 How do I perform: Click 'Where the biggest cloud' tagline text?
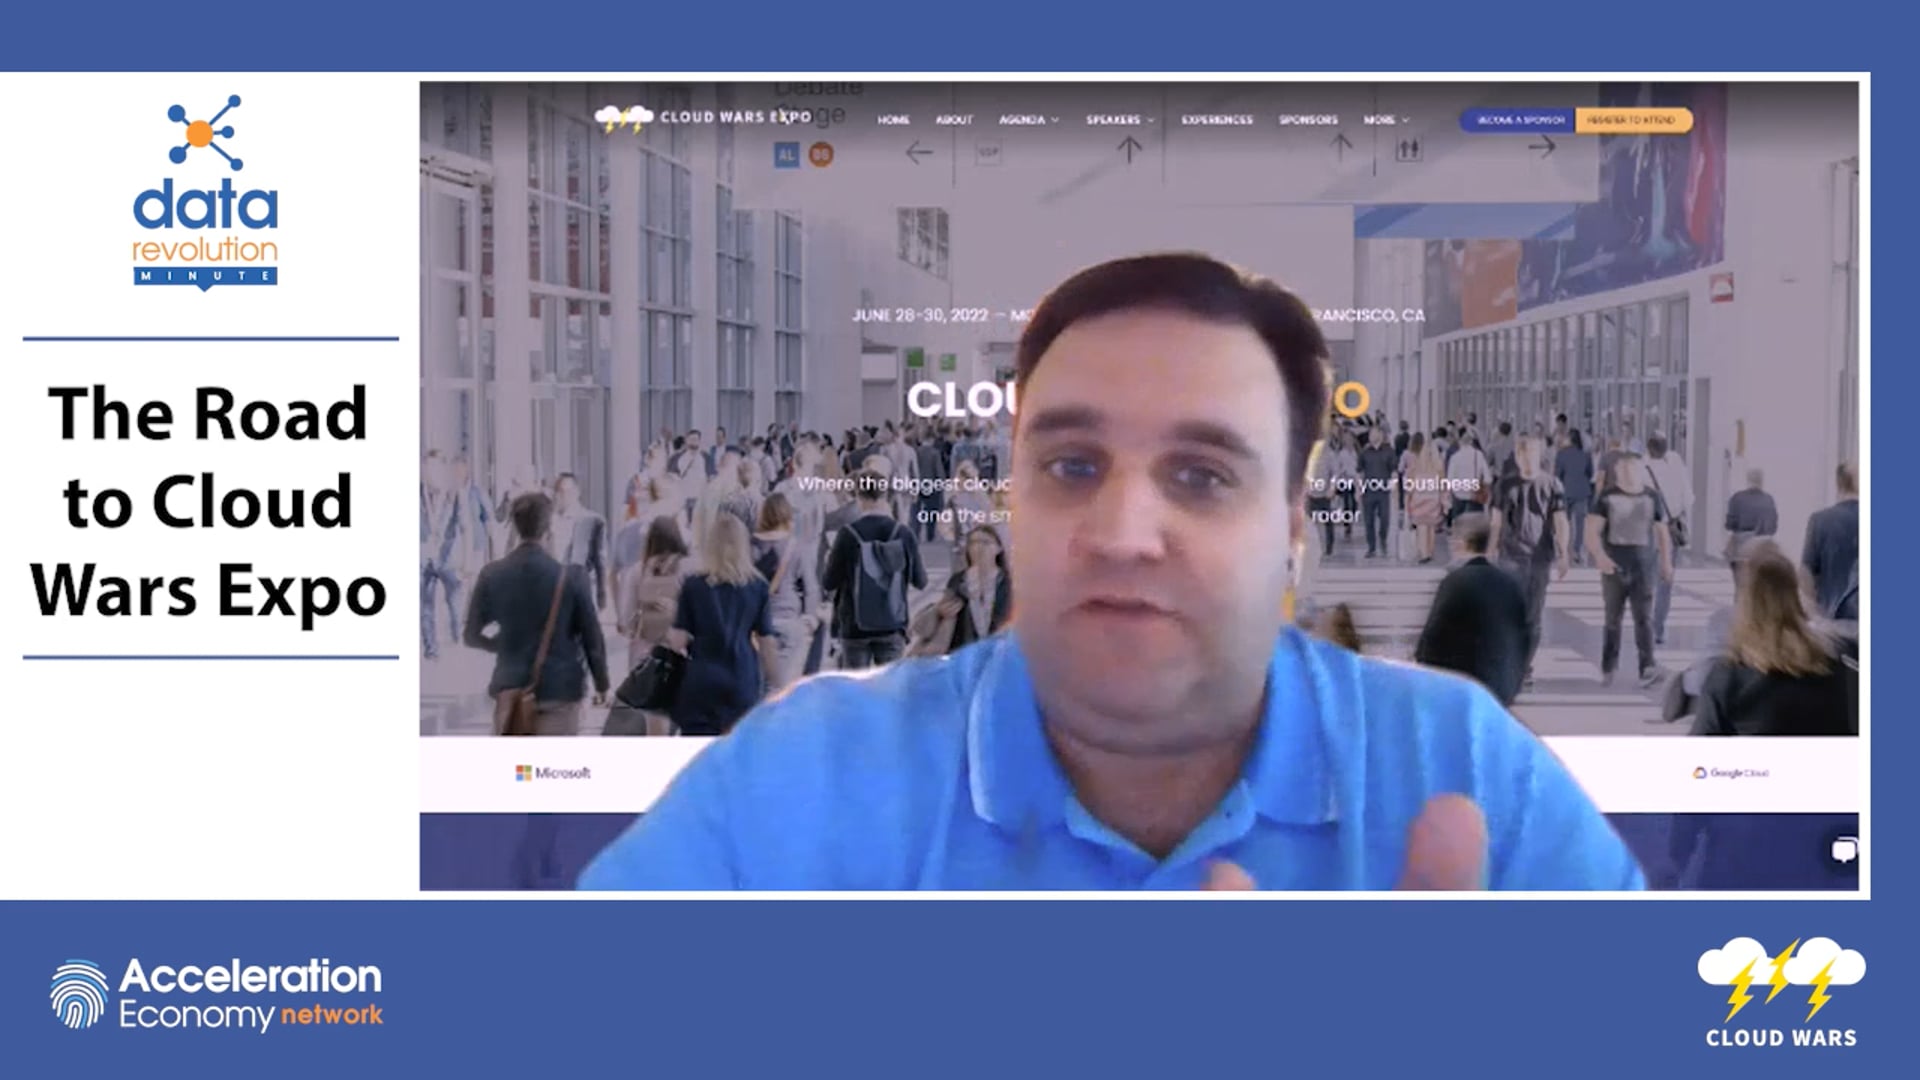tap(904, 484)
